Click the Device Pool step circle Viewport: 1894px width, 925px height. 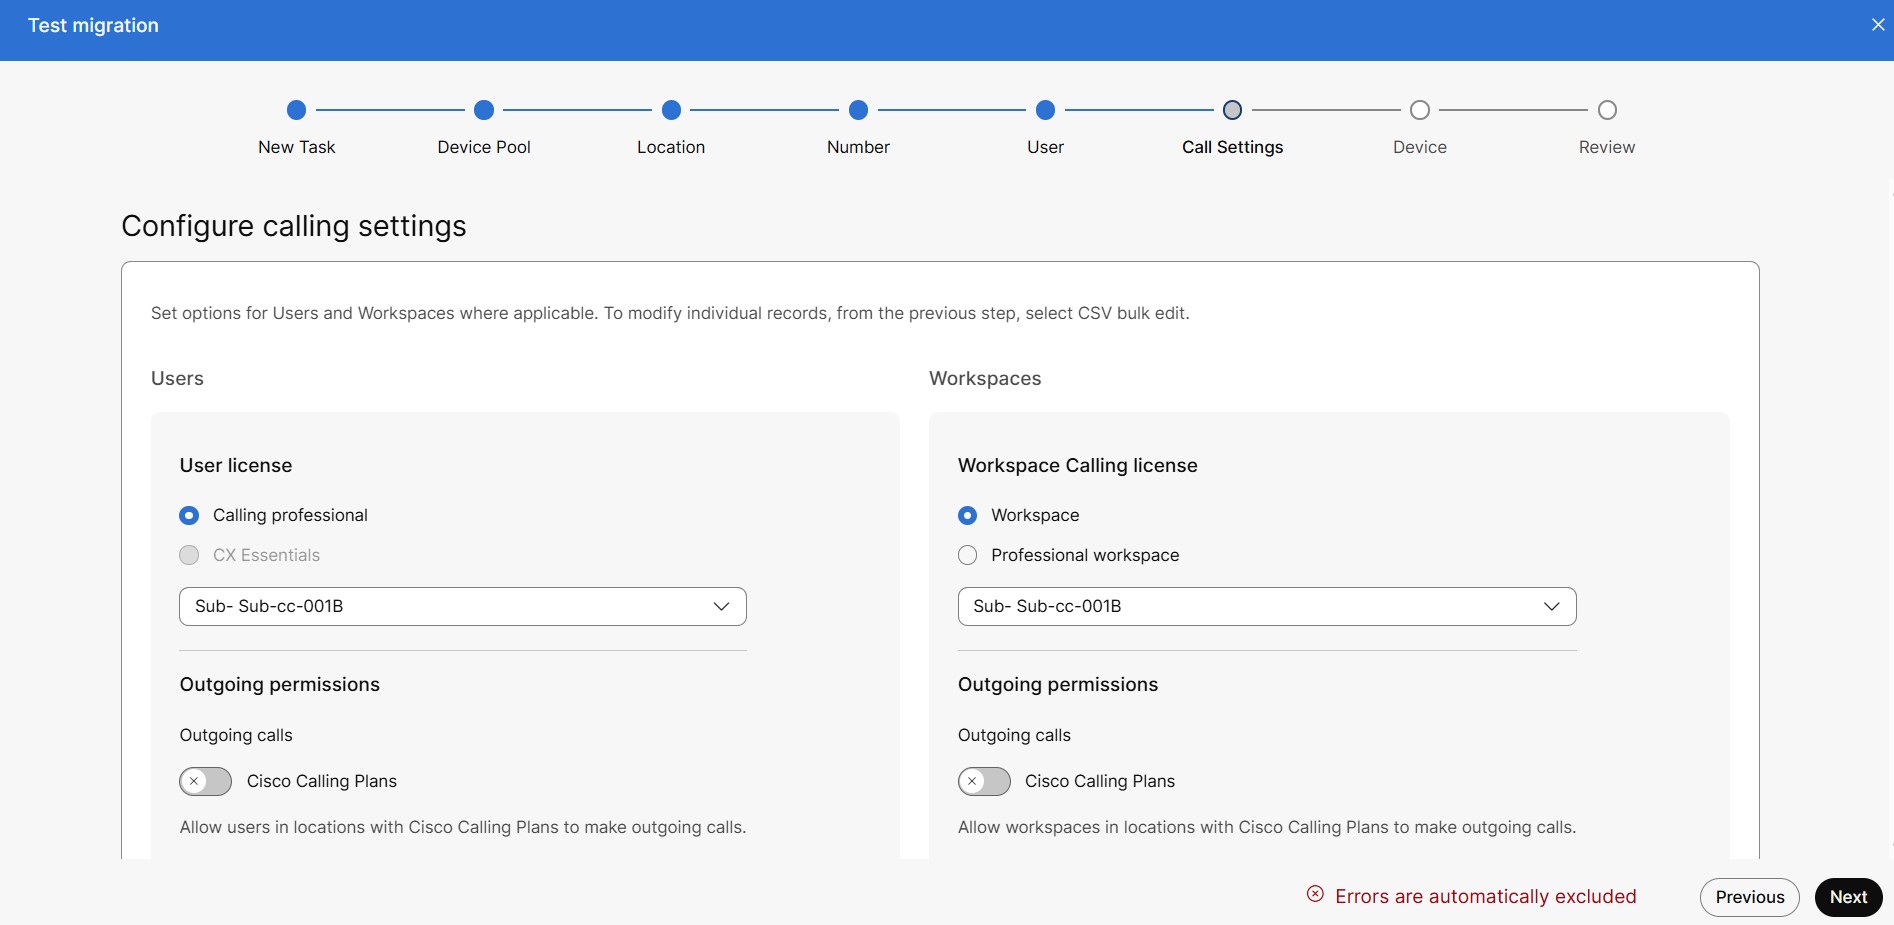[x=484, y=110]
